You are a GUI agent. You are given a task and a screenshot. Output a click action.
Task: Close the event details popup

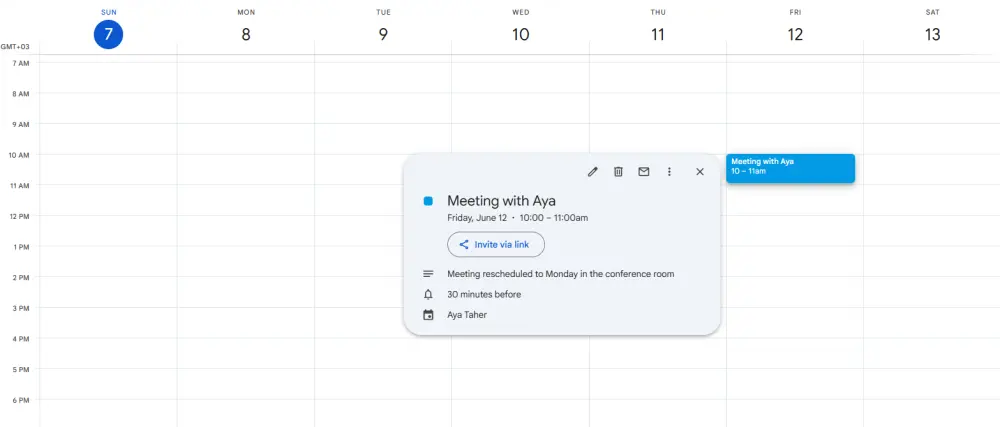pyautogui.click(x=700, y=171)
